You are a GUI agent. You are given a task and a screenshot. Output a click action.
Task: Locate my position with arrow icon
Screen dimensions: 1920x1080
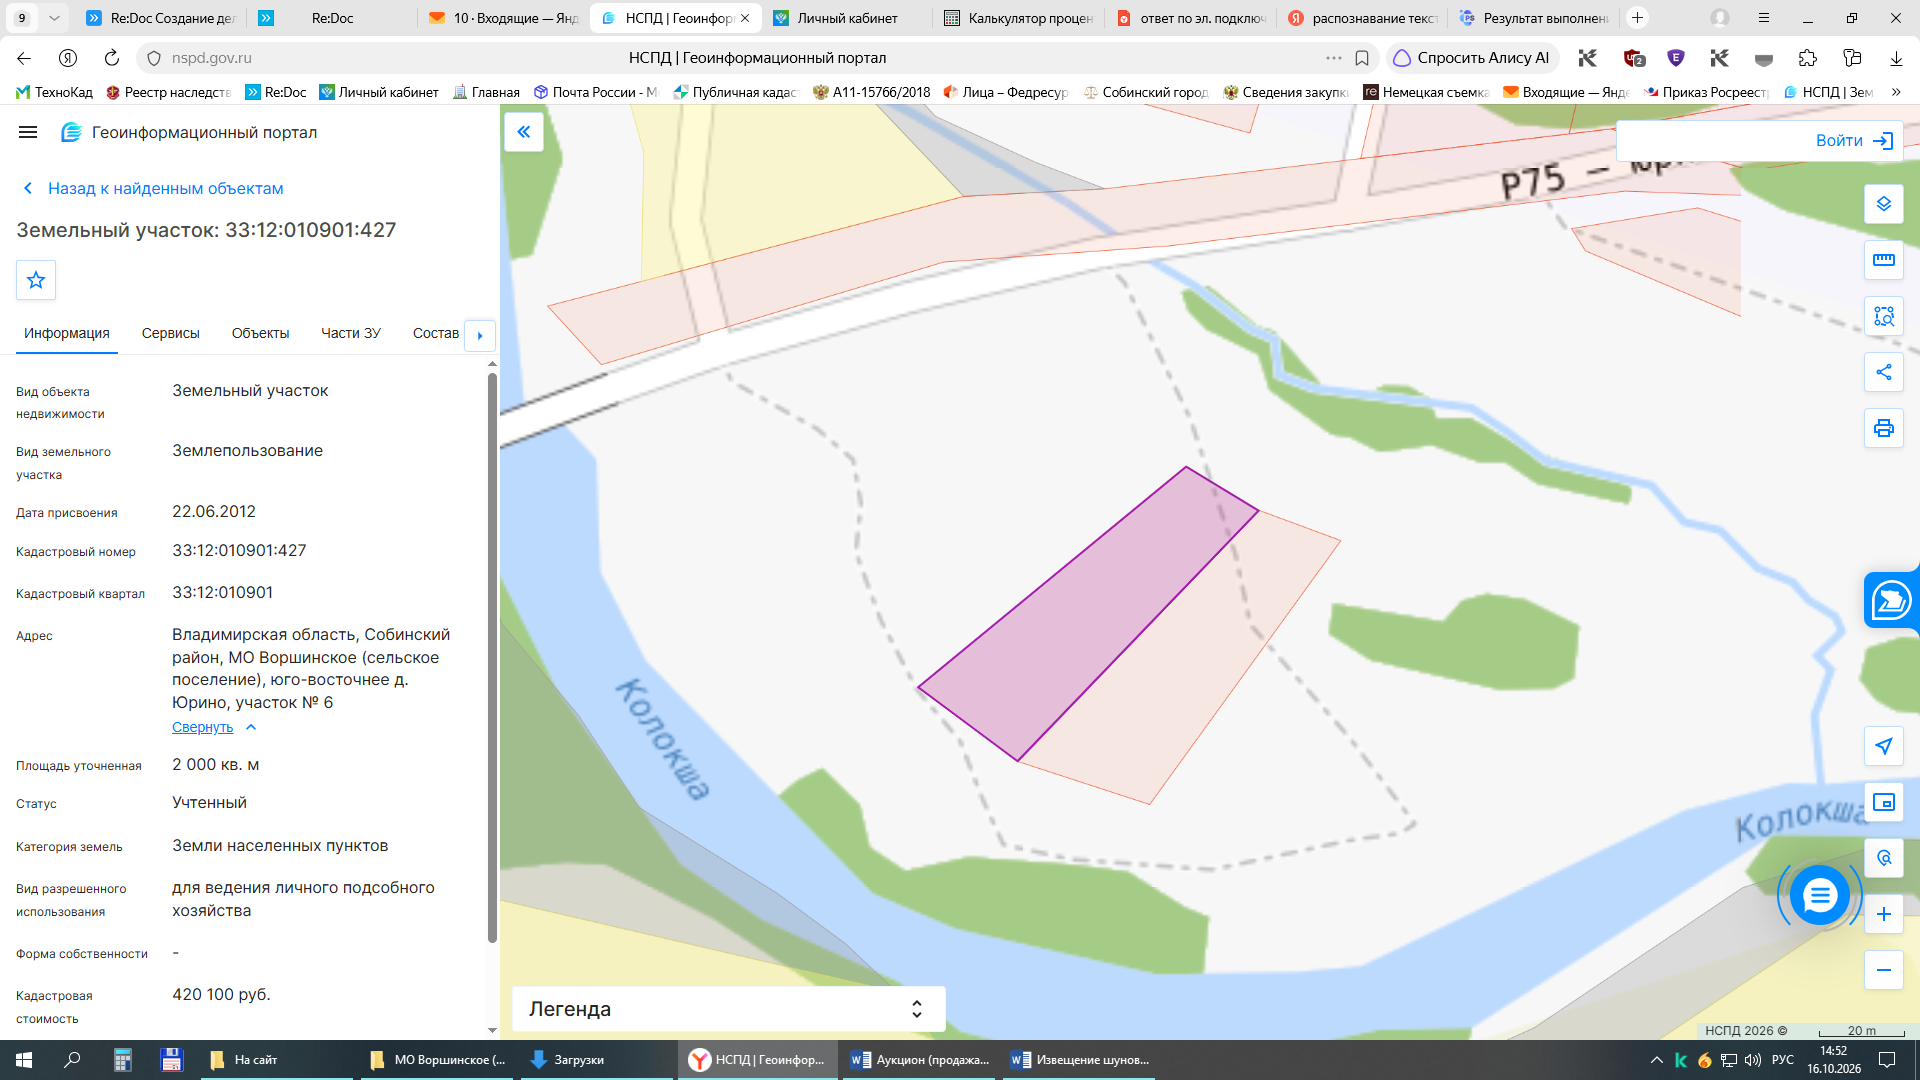point(1884,746)
